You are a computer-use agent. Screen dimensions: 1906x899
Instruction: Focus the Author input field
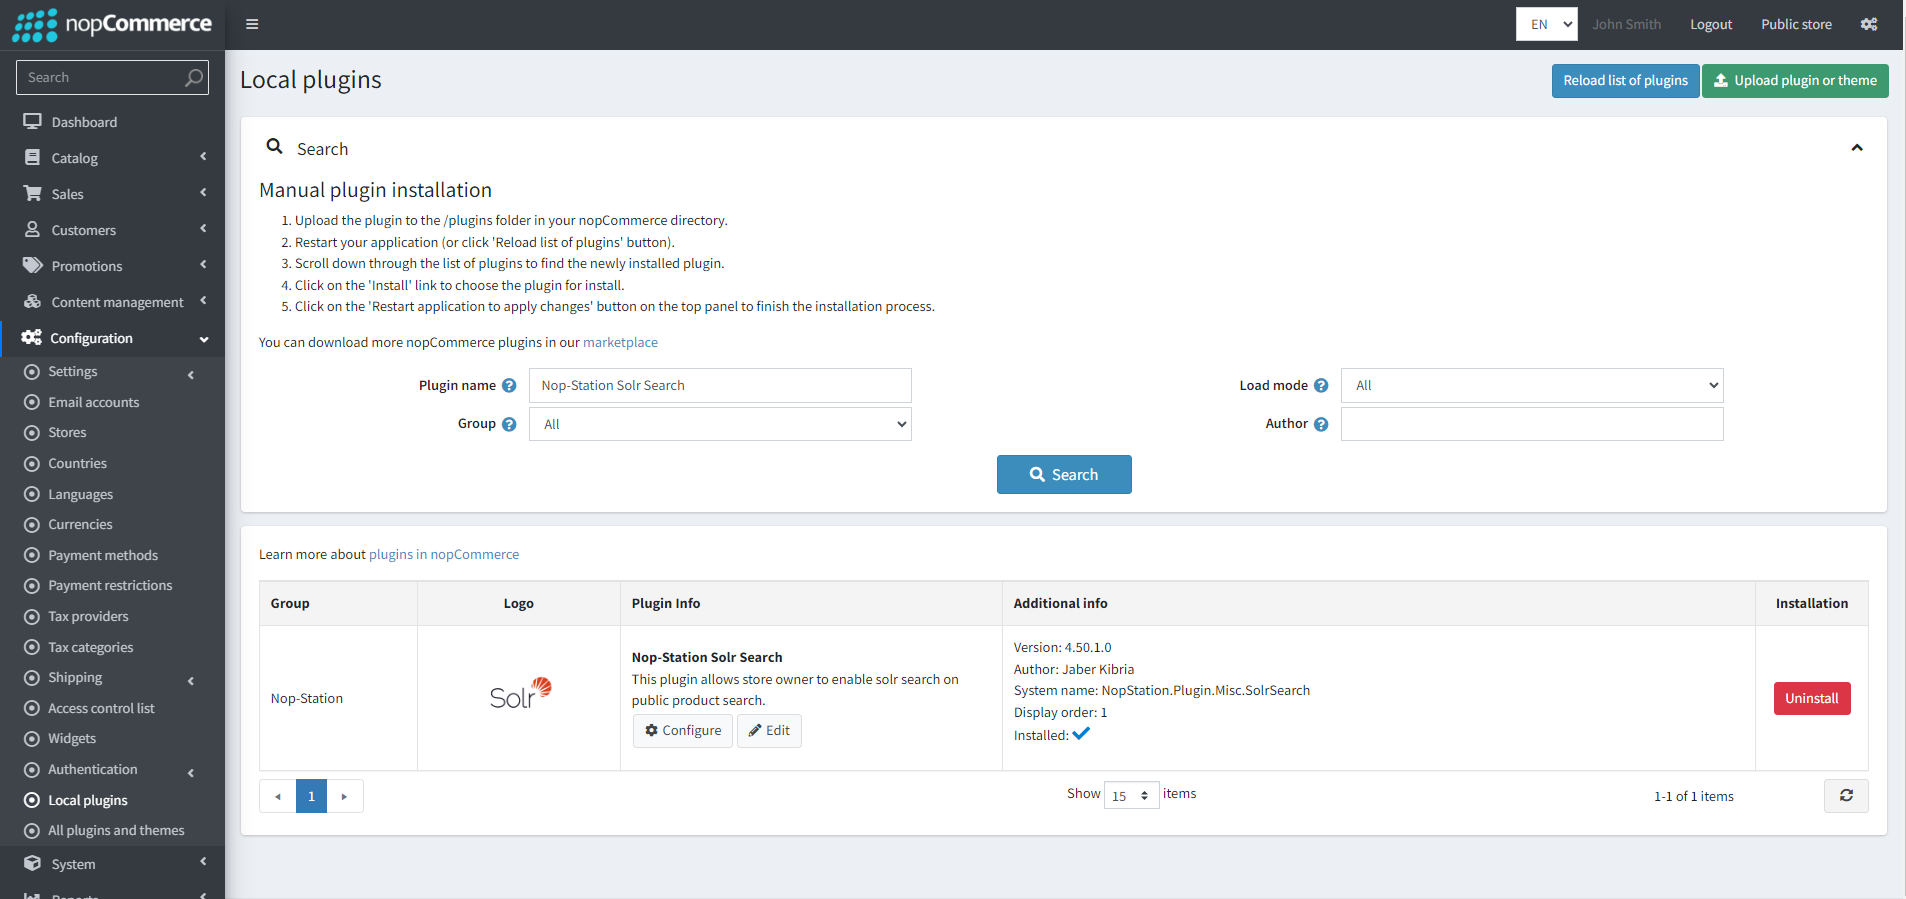point(1532,424)
